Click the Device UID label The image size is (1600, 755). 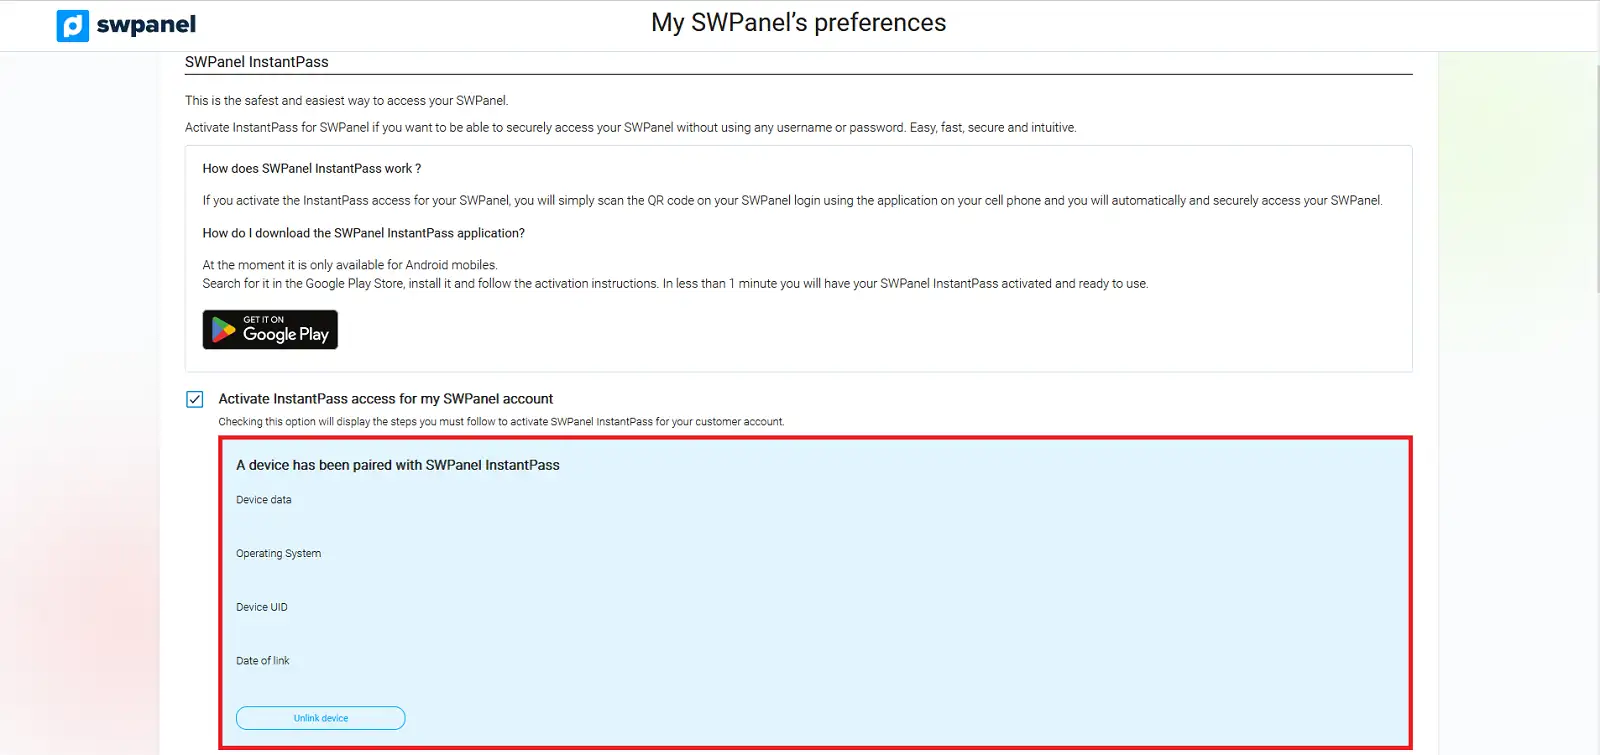tap(262, 608)
